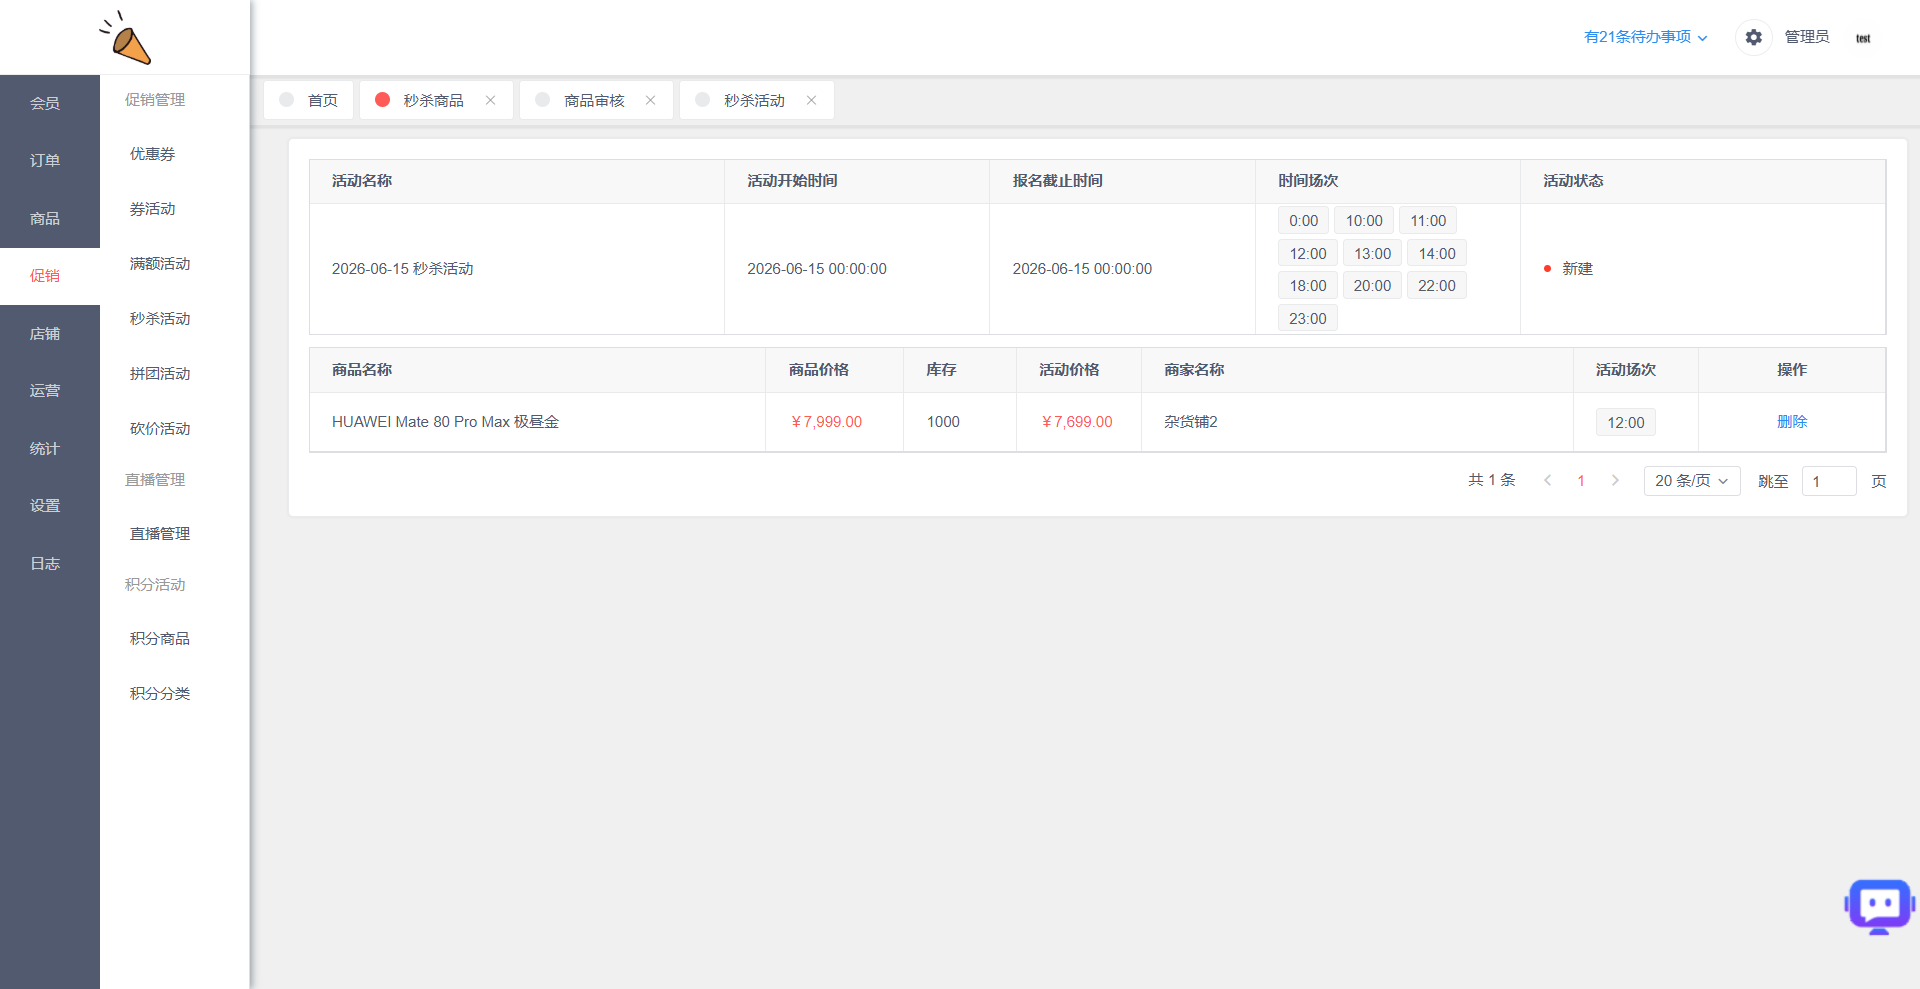Go to next page arrow
1920x989 pixels.
coord(1615,481)
